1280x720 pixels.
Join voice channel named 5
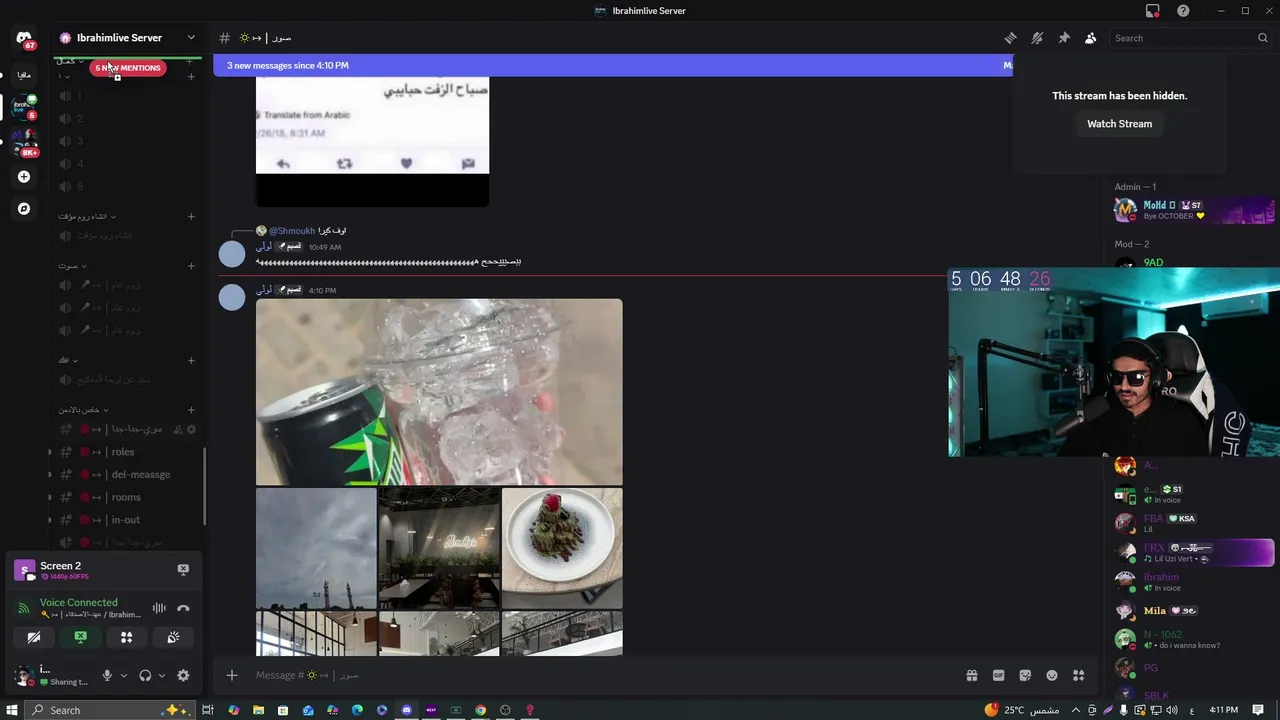(x=127, y=187)
